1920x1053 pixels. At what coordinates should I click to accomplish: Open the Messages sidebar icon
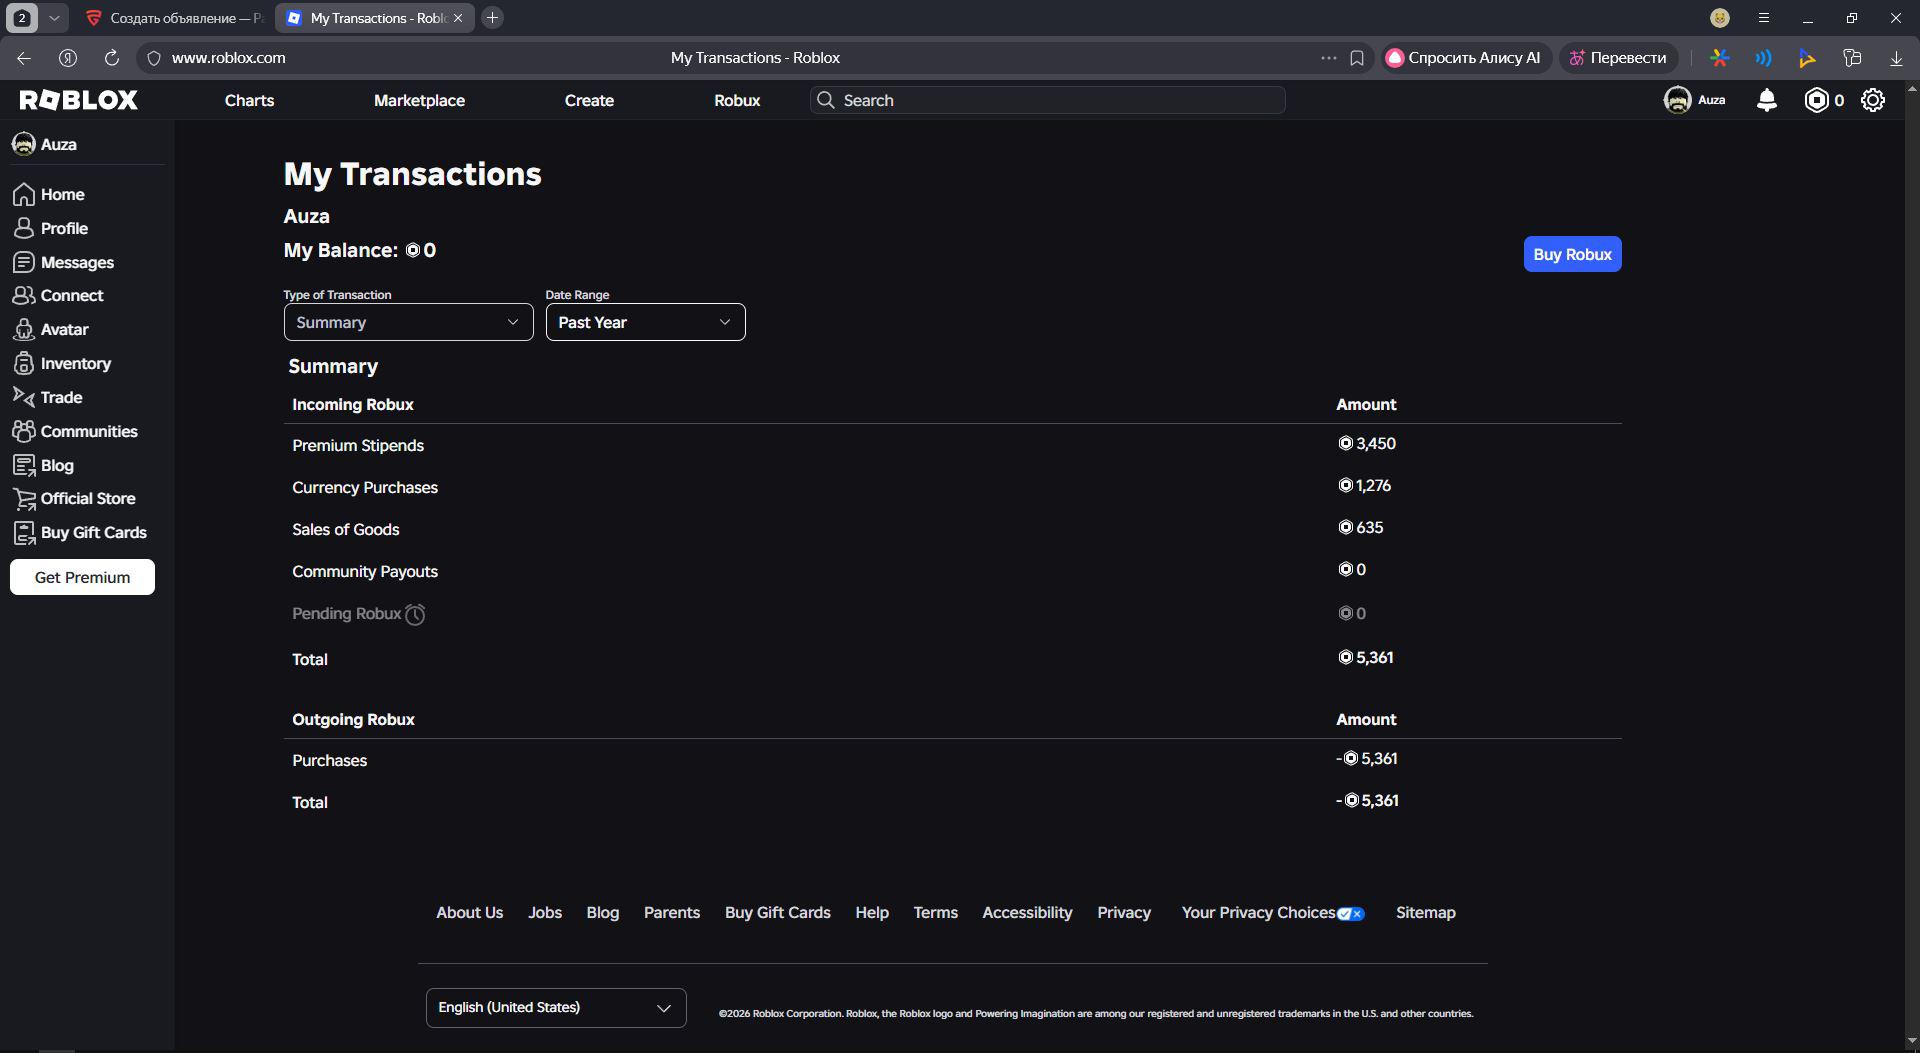[24, 262]
